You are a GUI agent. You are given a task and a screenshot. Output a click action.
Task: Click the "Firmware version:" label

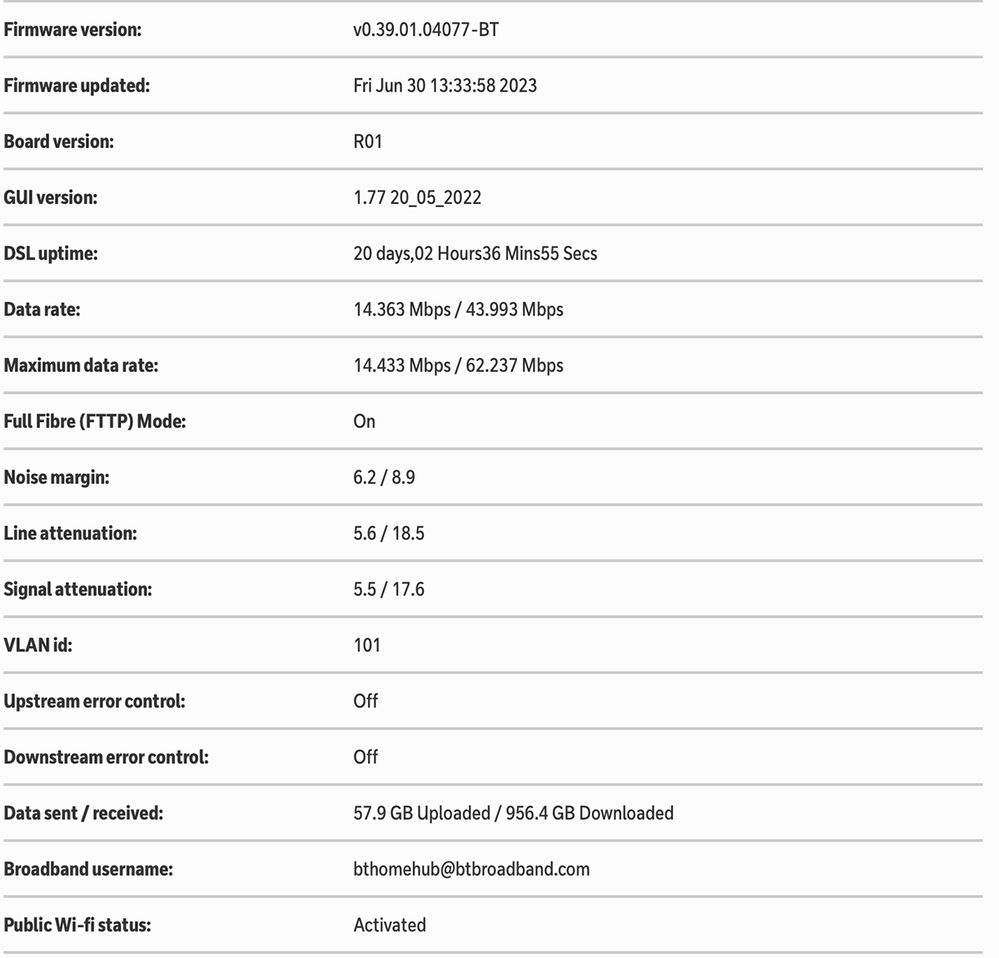point(73,30)
